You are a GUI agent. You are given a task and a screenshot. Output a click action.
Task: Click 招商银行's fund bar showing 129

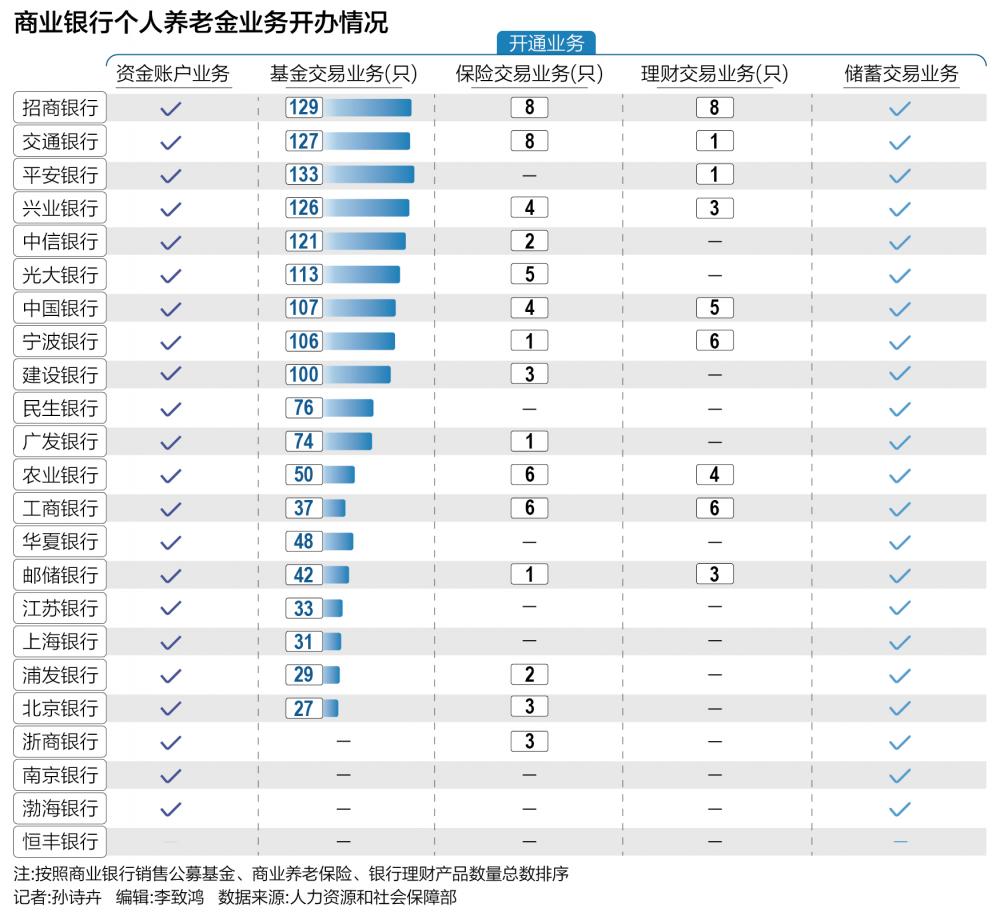tap(368, 107)
